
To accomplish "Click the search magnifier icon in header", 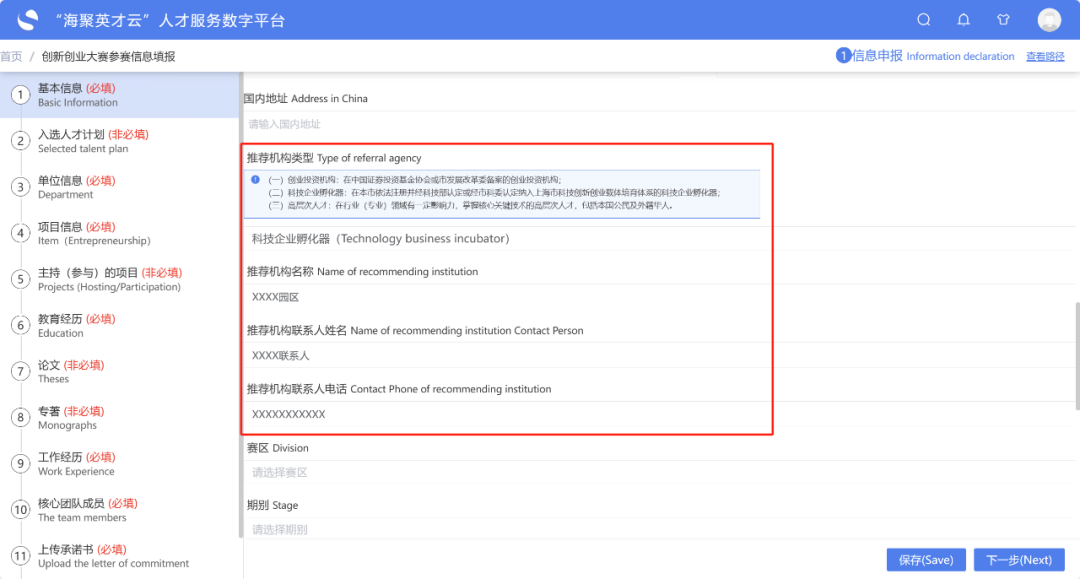I will pyautogui.click(x=924, y=20).
